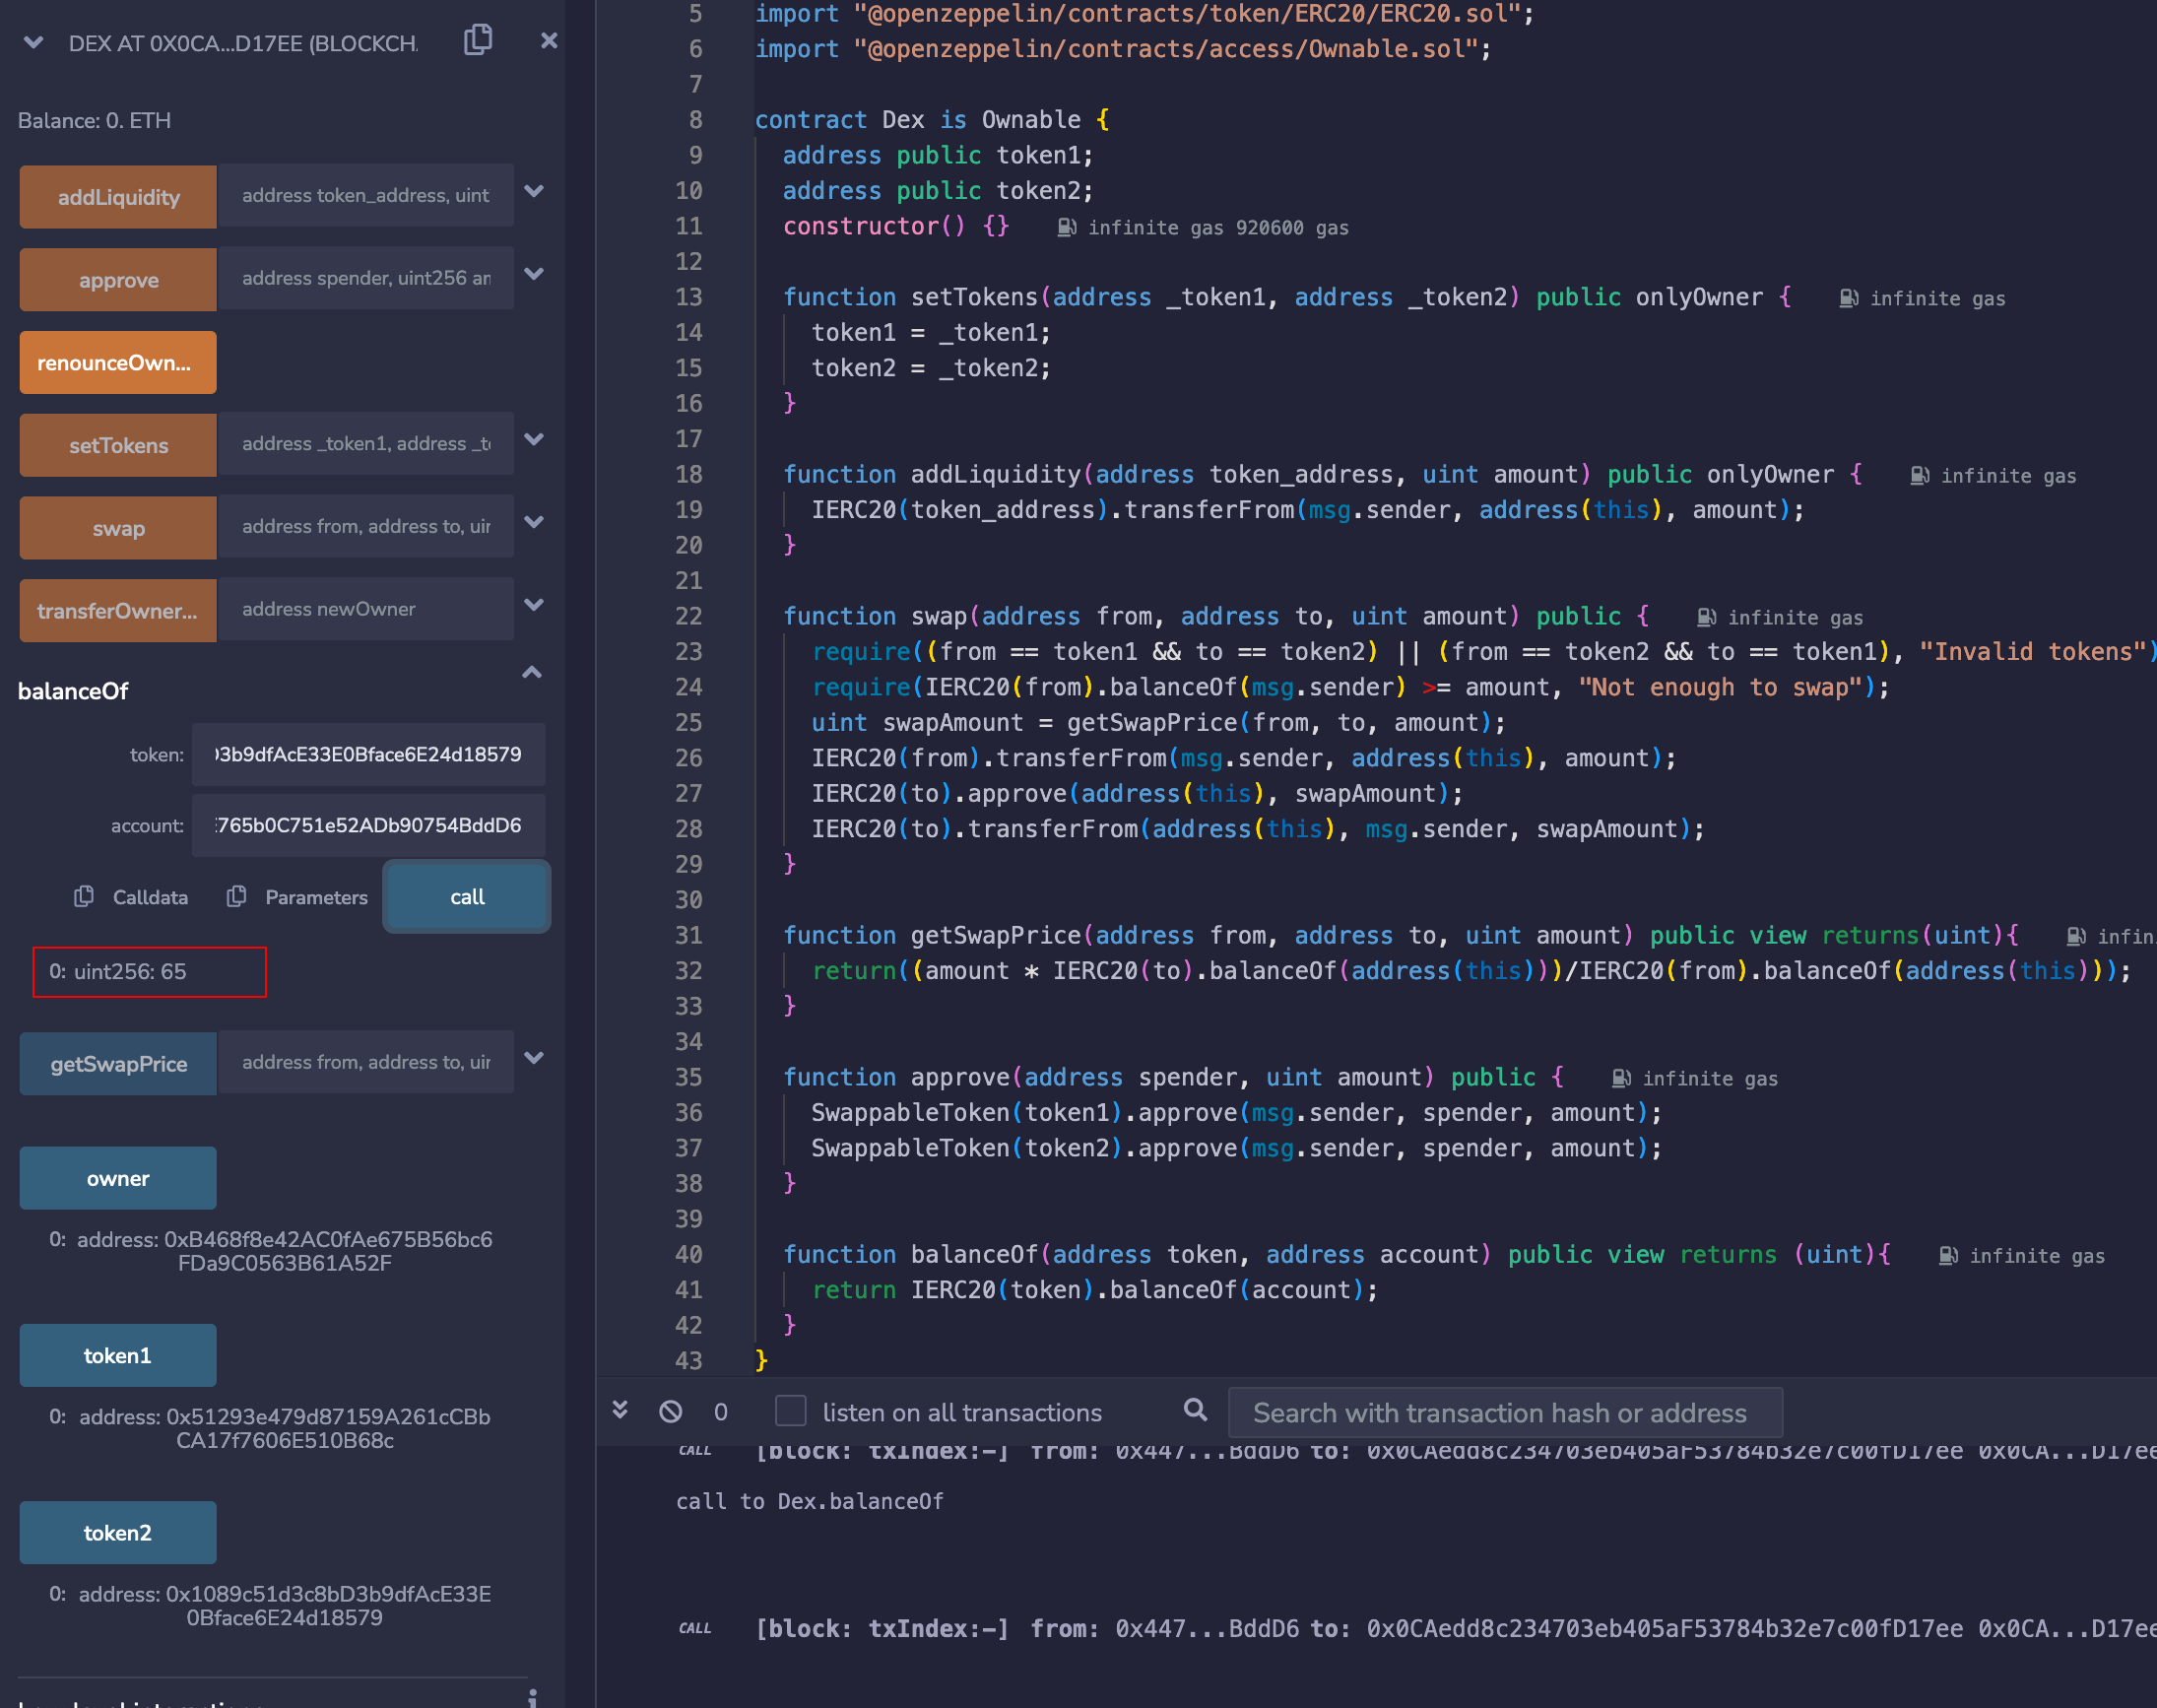Image resolution: width=2157 pixels, height=1708 pixels.
Task: Copy balanceOf Calldata
Action: pyautogui.click(x=131, y=897)
